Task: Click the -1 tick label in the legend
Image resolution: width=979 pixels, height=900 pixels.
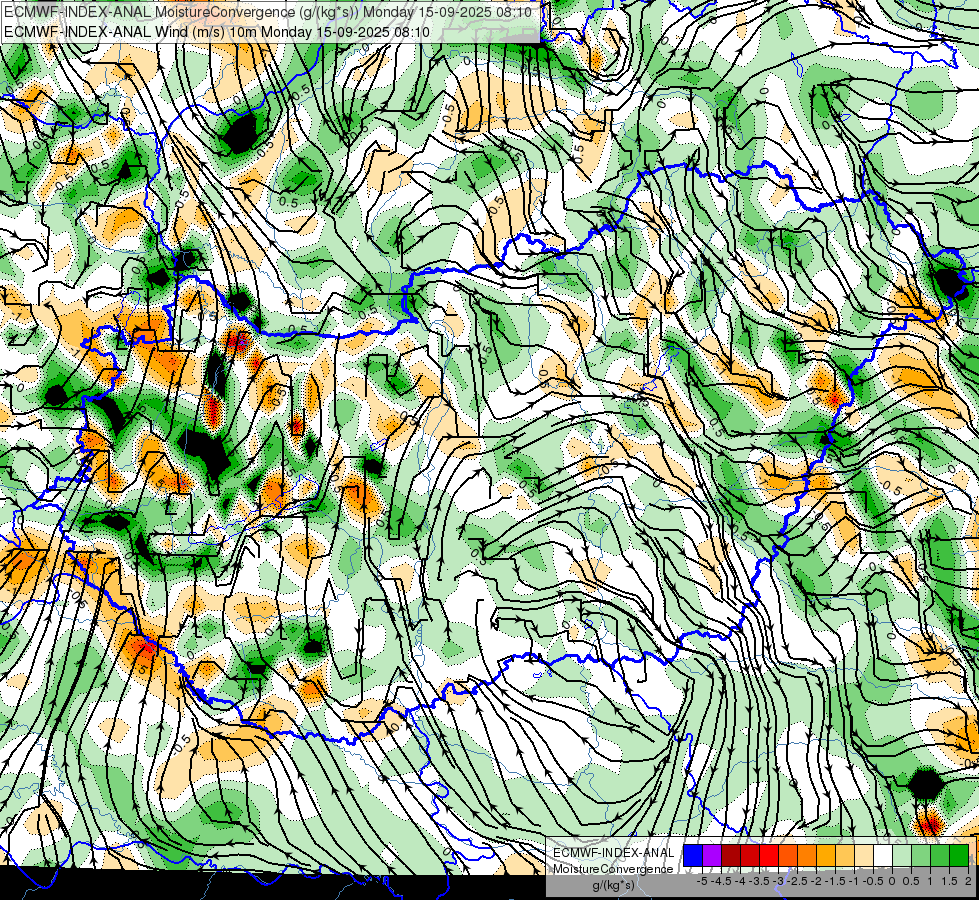Action: pyautogui.click(x=854, y=881)
